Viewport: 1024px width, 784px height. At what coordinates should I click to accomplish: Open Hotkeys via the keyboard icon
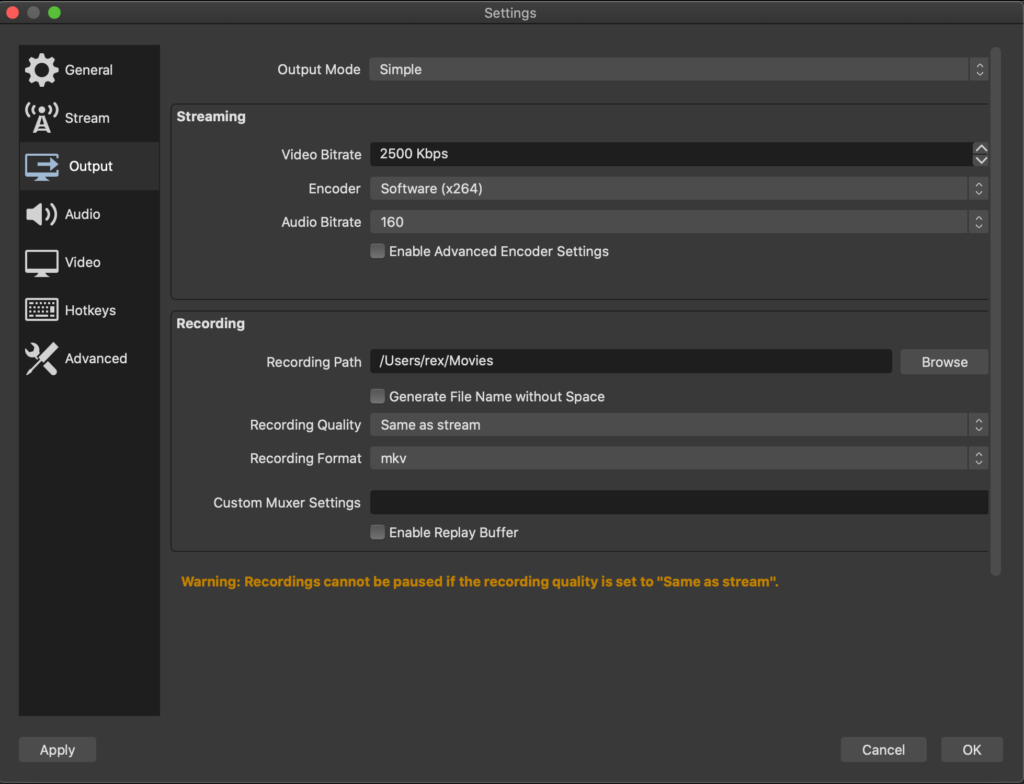41,310
